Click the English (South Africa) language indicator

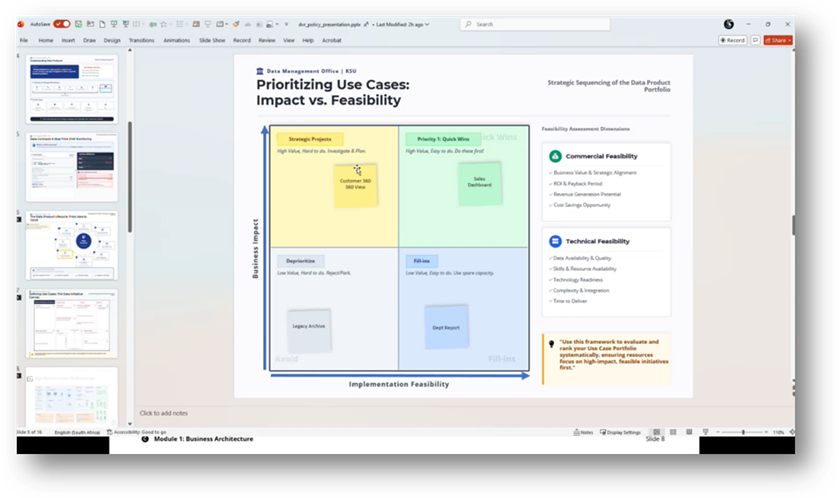tap(77, 432)
